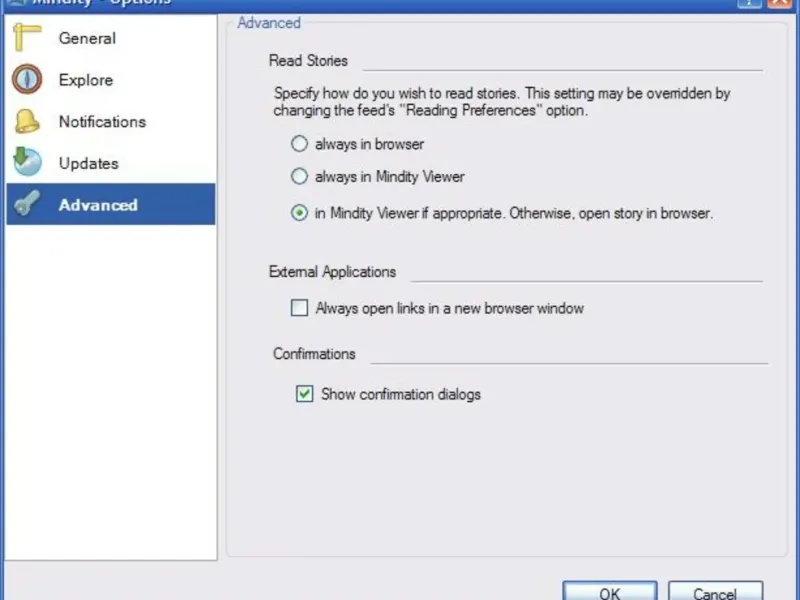Viewport: 800px width, 600px height.
Task: Click the Cancel button
Action: [x=715, y=592]
